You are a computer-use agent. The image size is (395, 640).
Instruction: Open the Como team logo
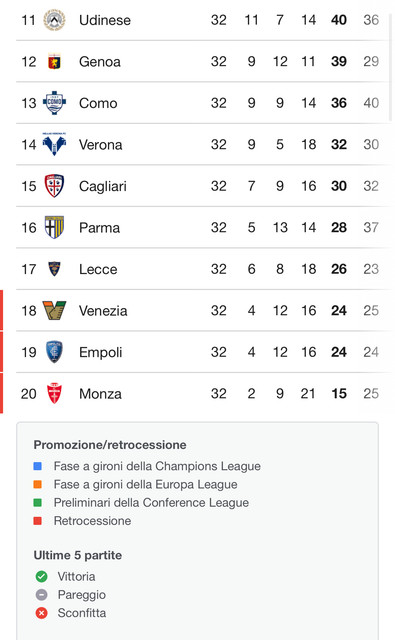tap(54, 103)
